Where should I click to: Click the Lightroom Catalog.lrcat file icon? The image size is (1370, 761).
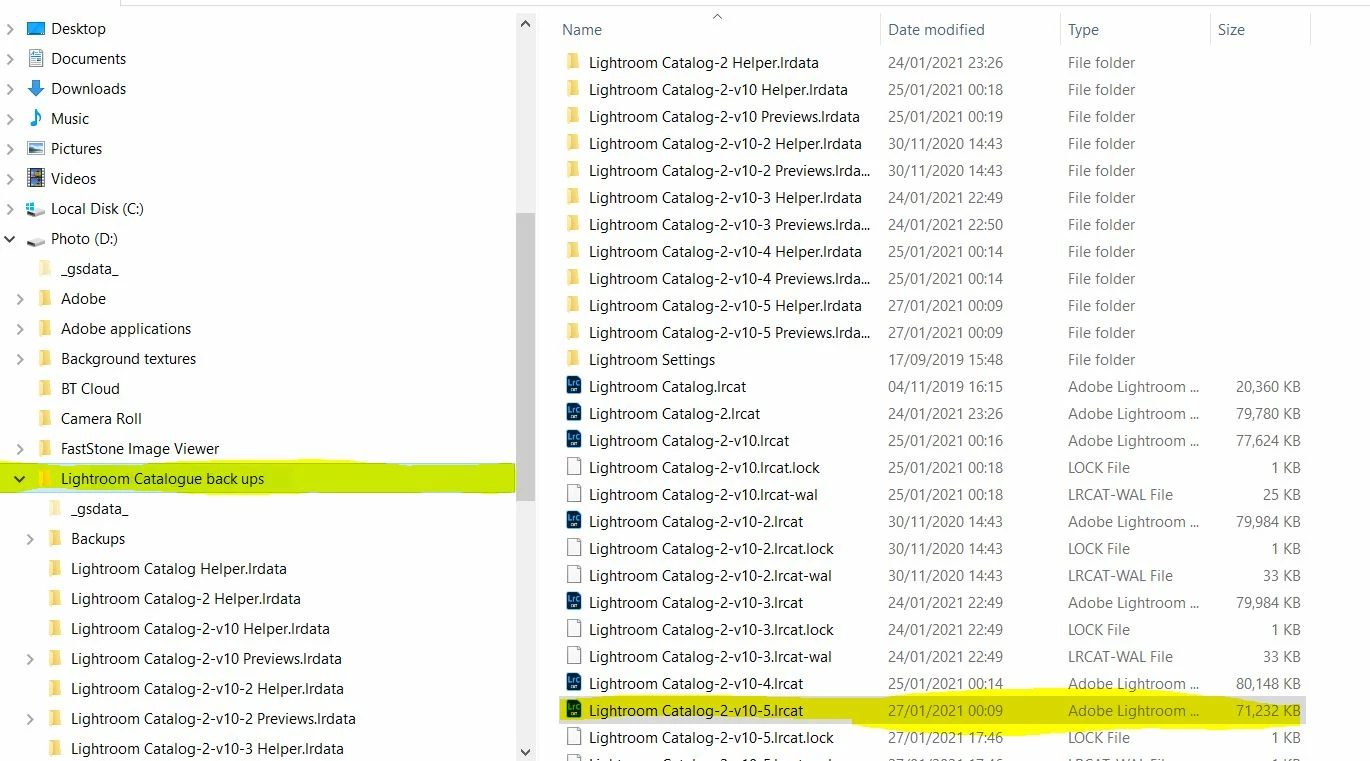(573, 386)
